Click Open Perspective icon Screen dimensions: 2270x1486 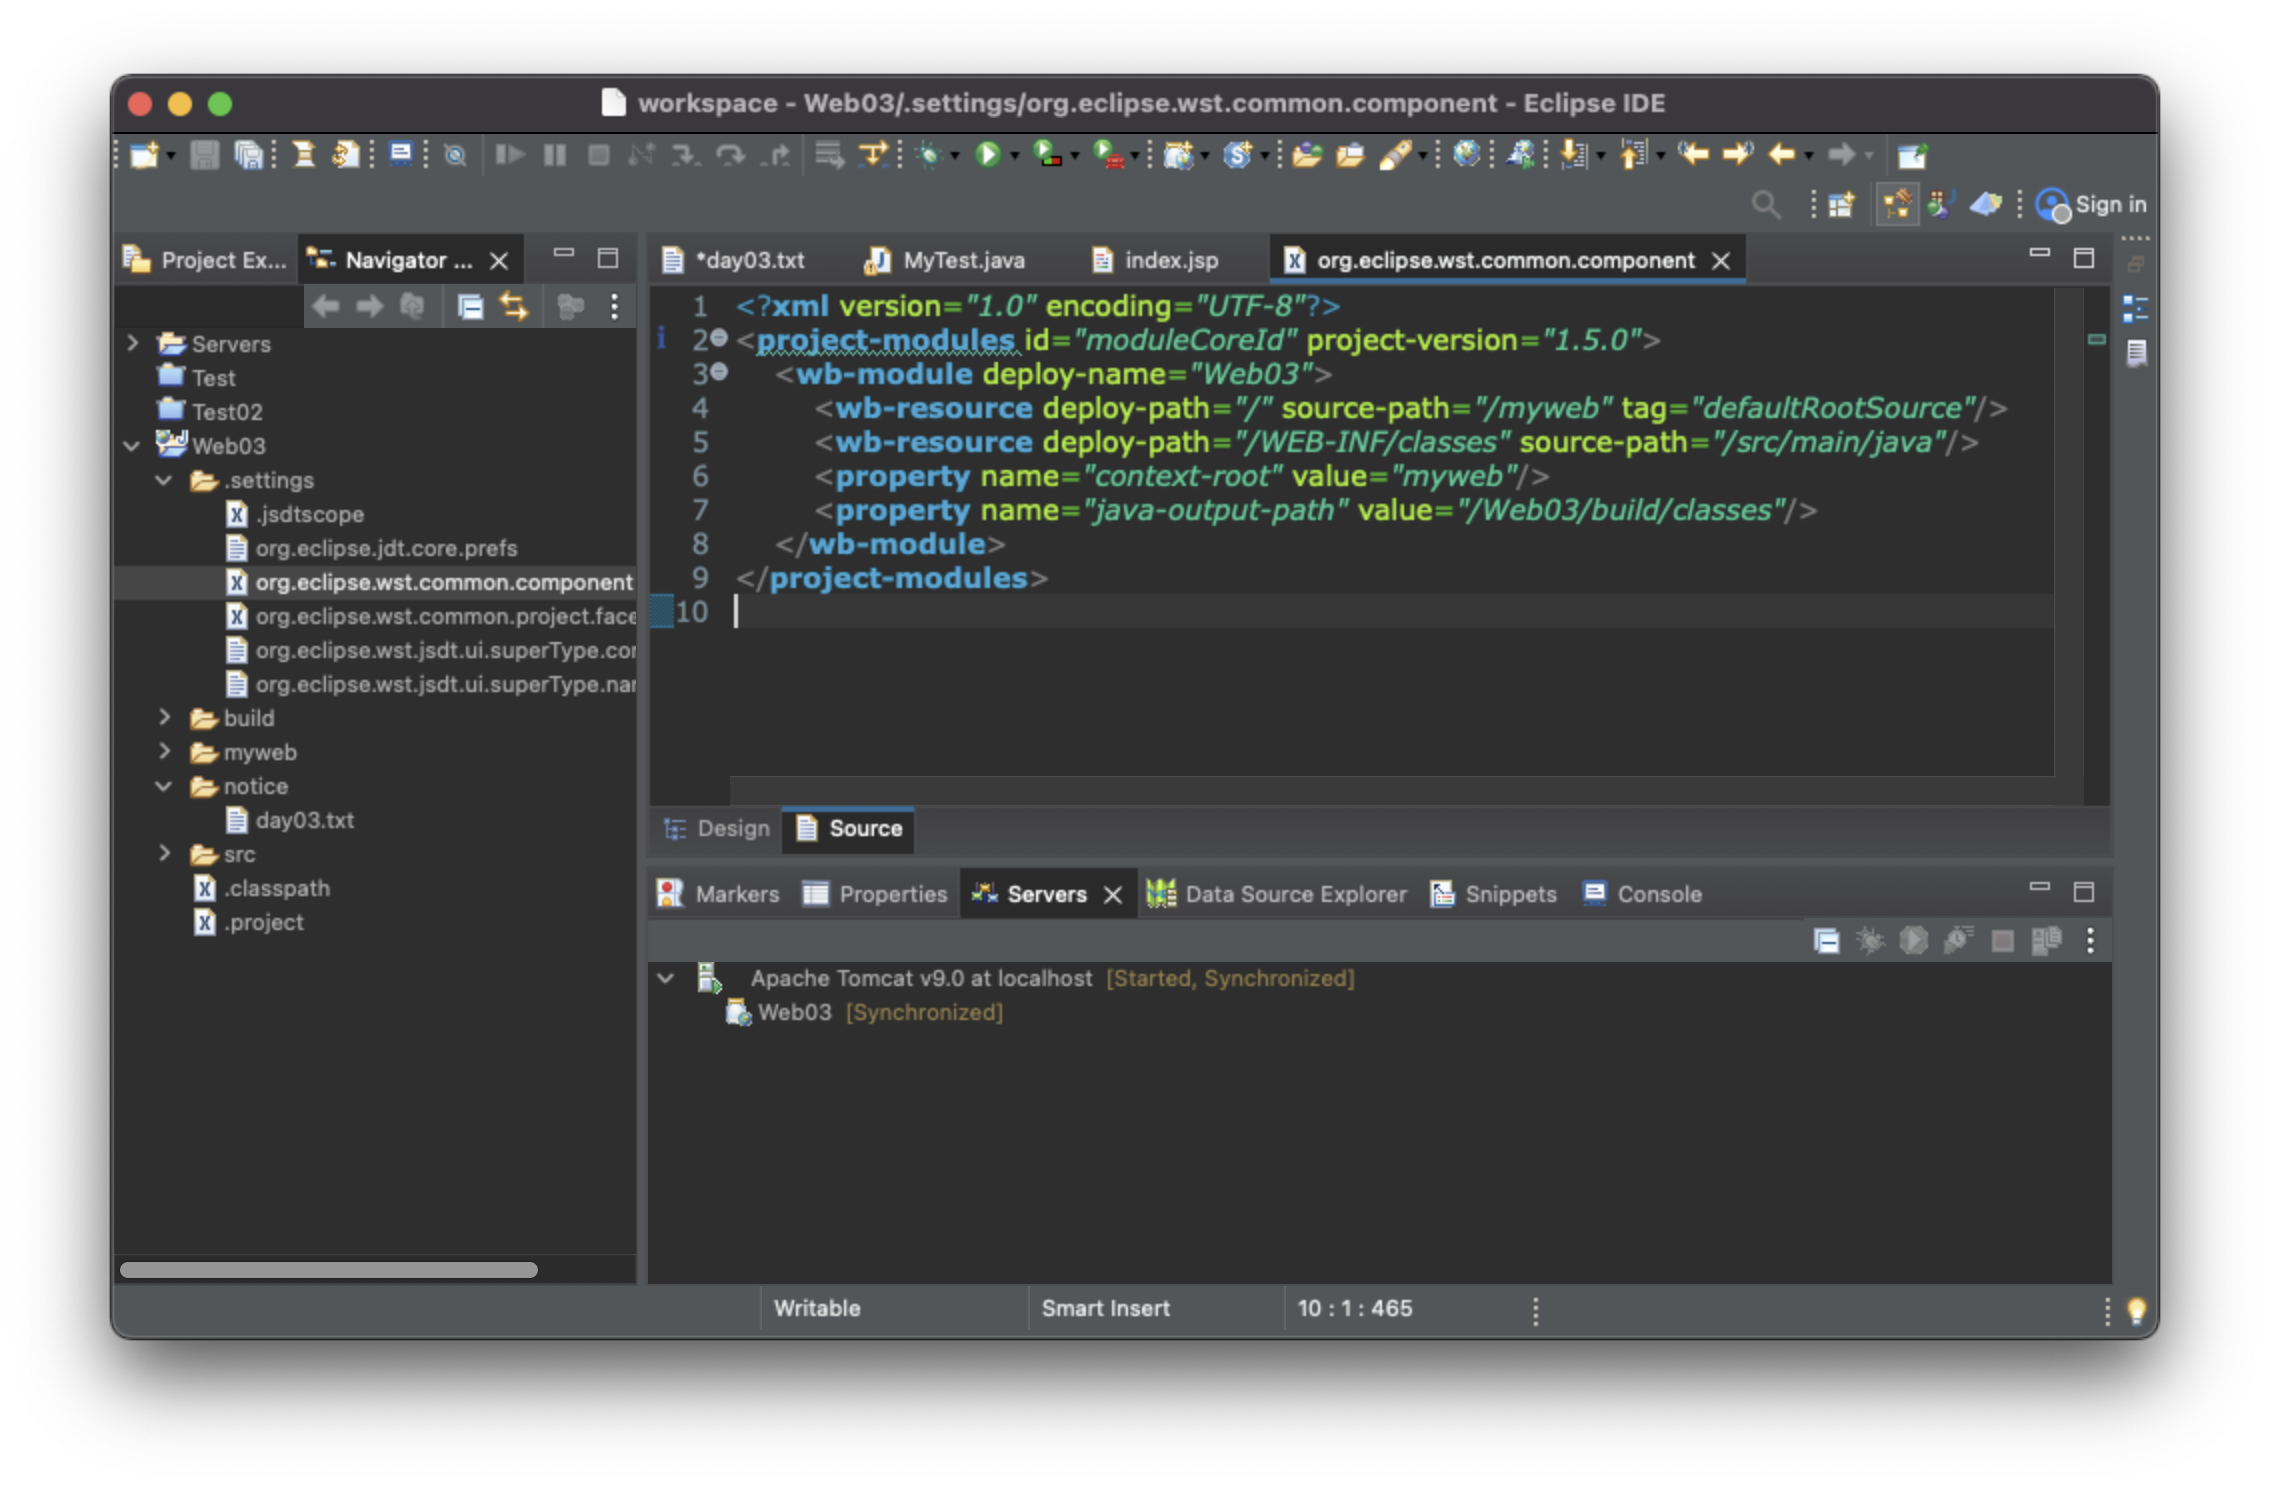pyautogui.click(x=1841, y=205)
